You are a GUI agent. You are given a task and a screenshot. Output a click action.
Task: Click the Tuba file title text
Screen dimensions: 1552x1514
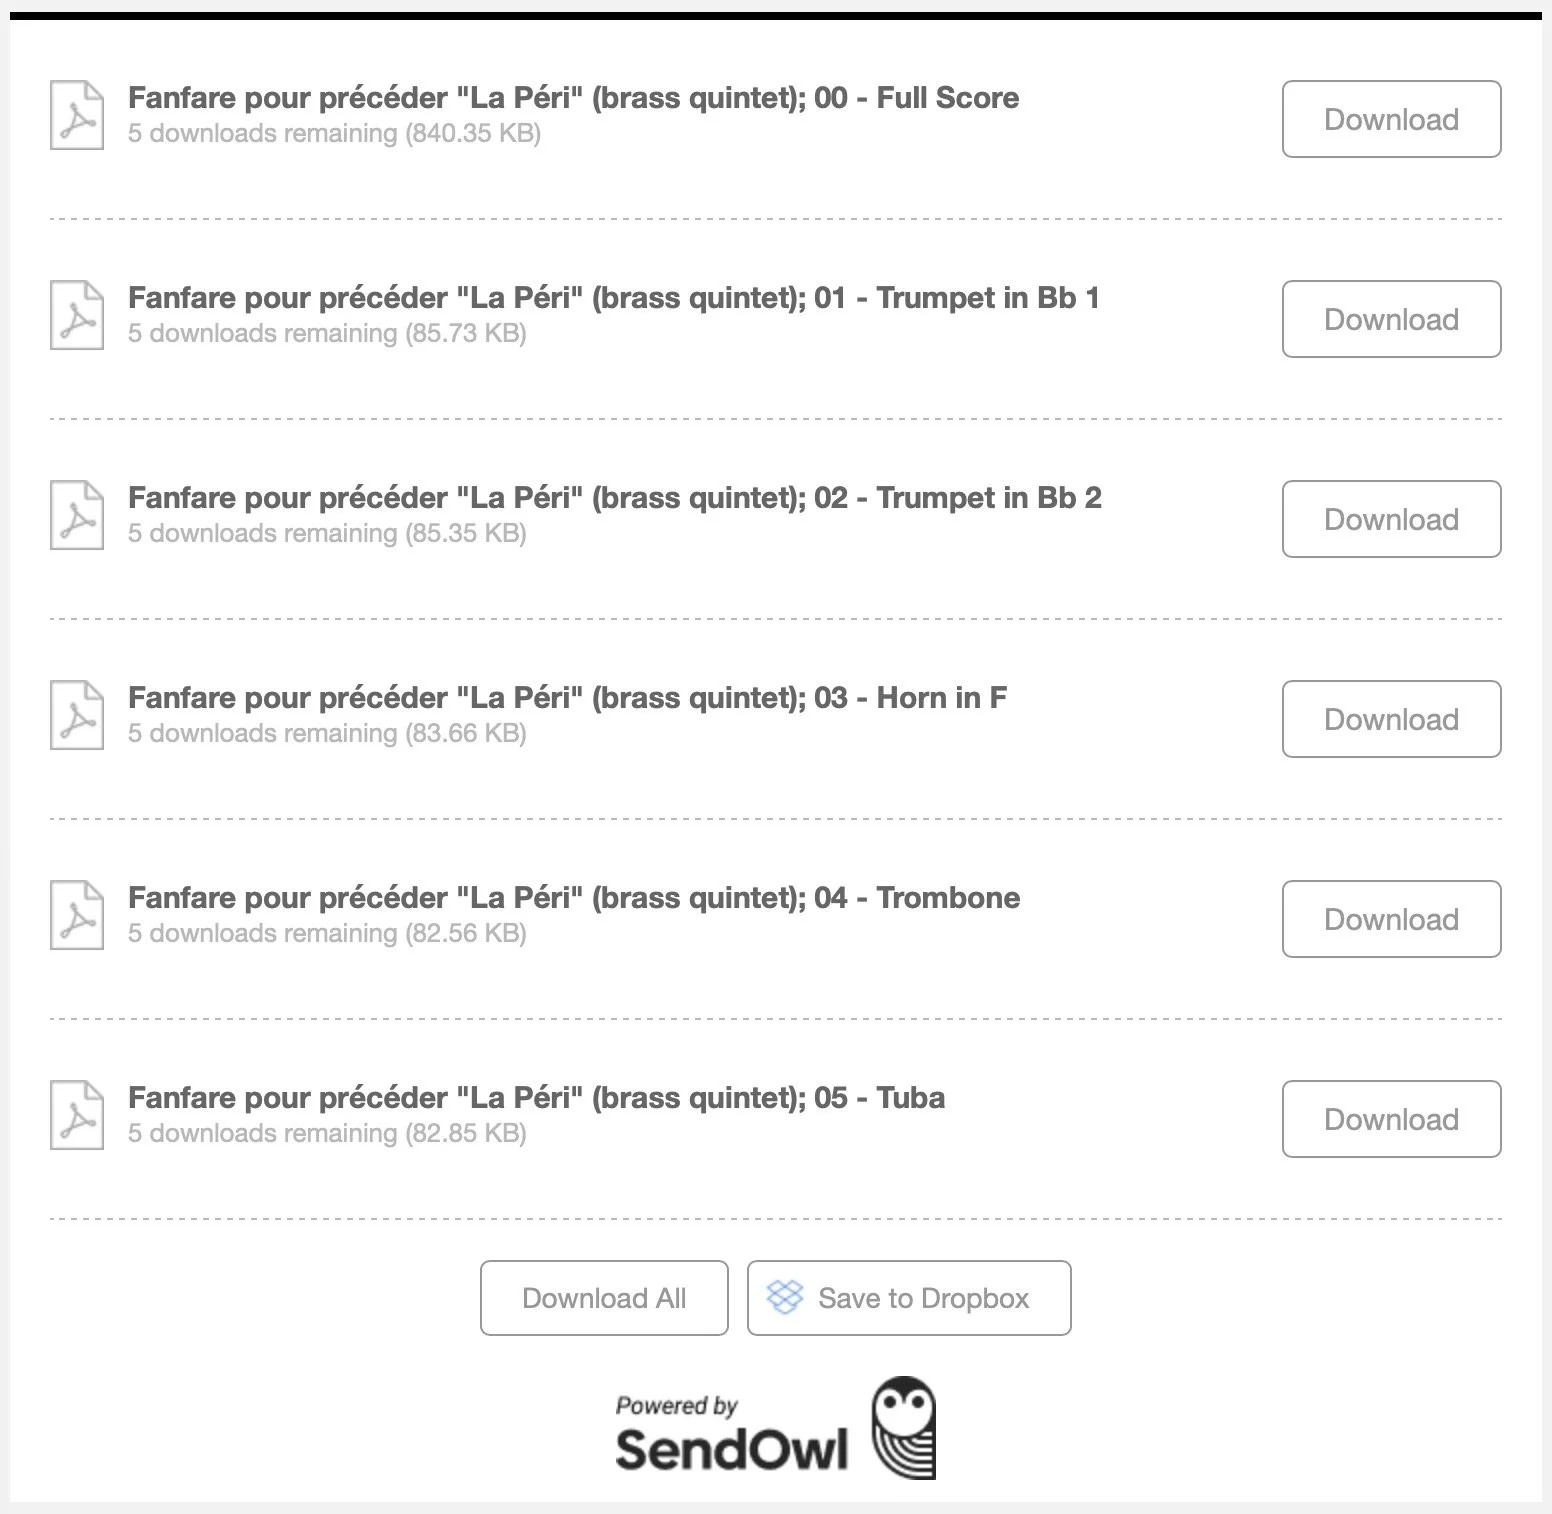pos(536,1098)
